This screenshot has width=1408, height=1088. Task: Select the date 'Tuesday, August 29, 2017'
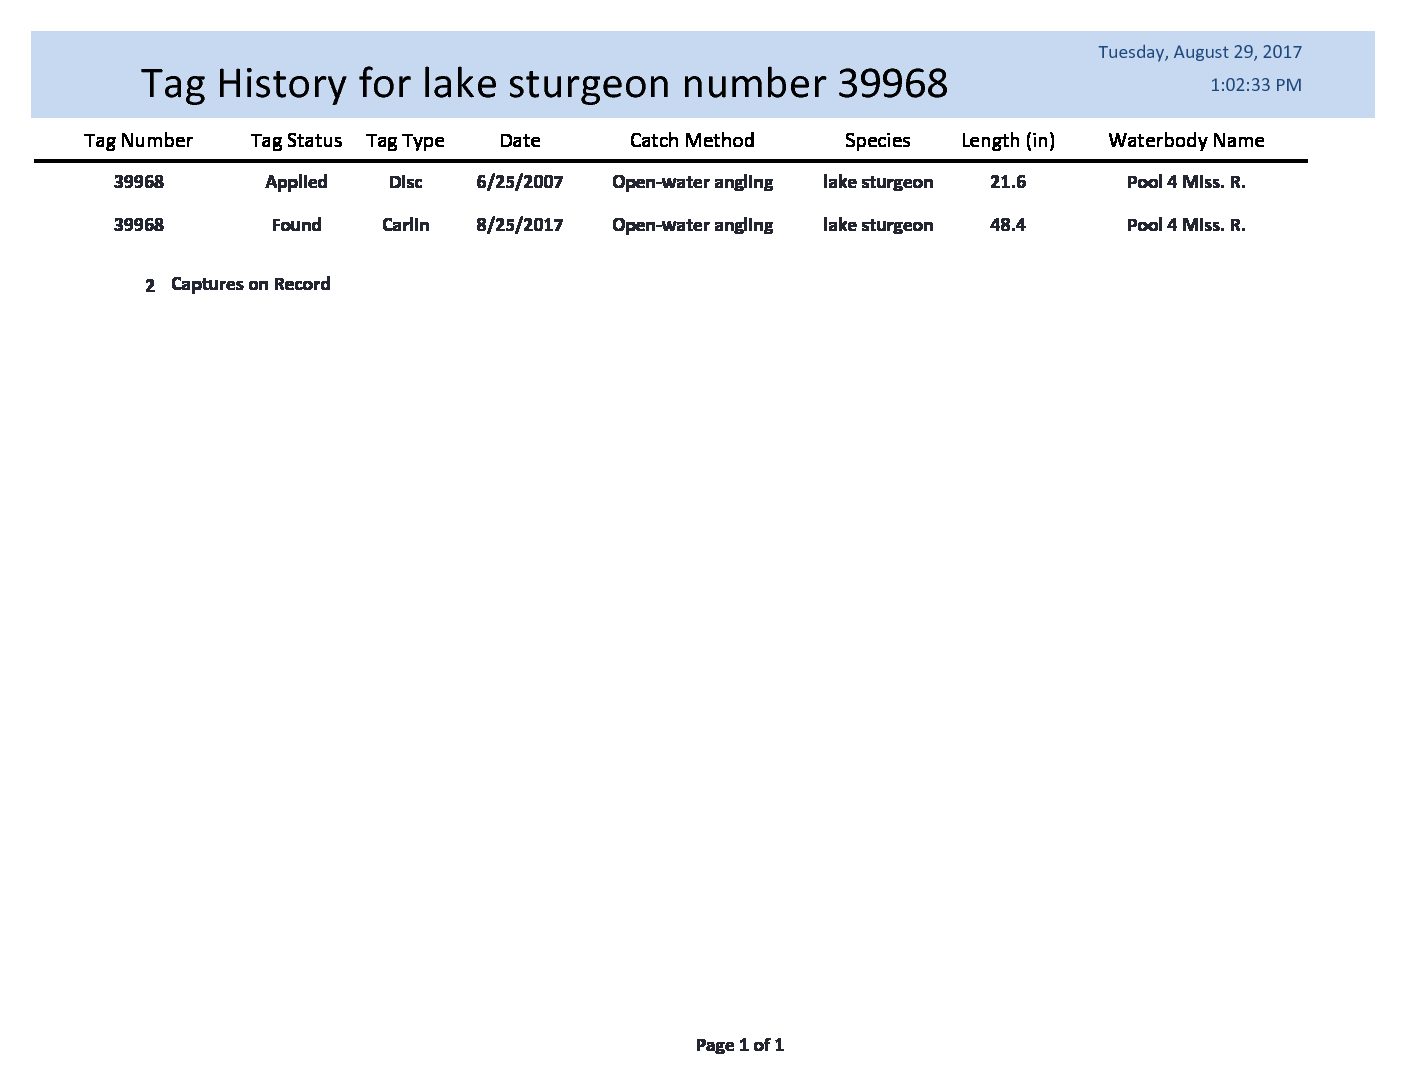click(1200, 52)
